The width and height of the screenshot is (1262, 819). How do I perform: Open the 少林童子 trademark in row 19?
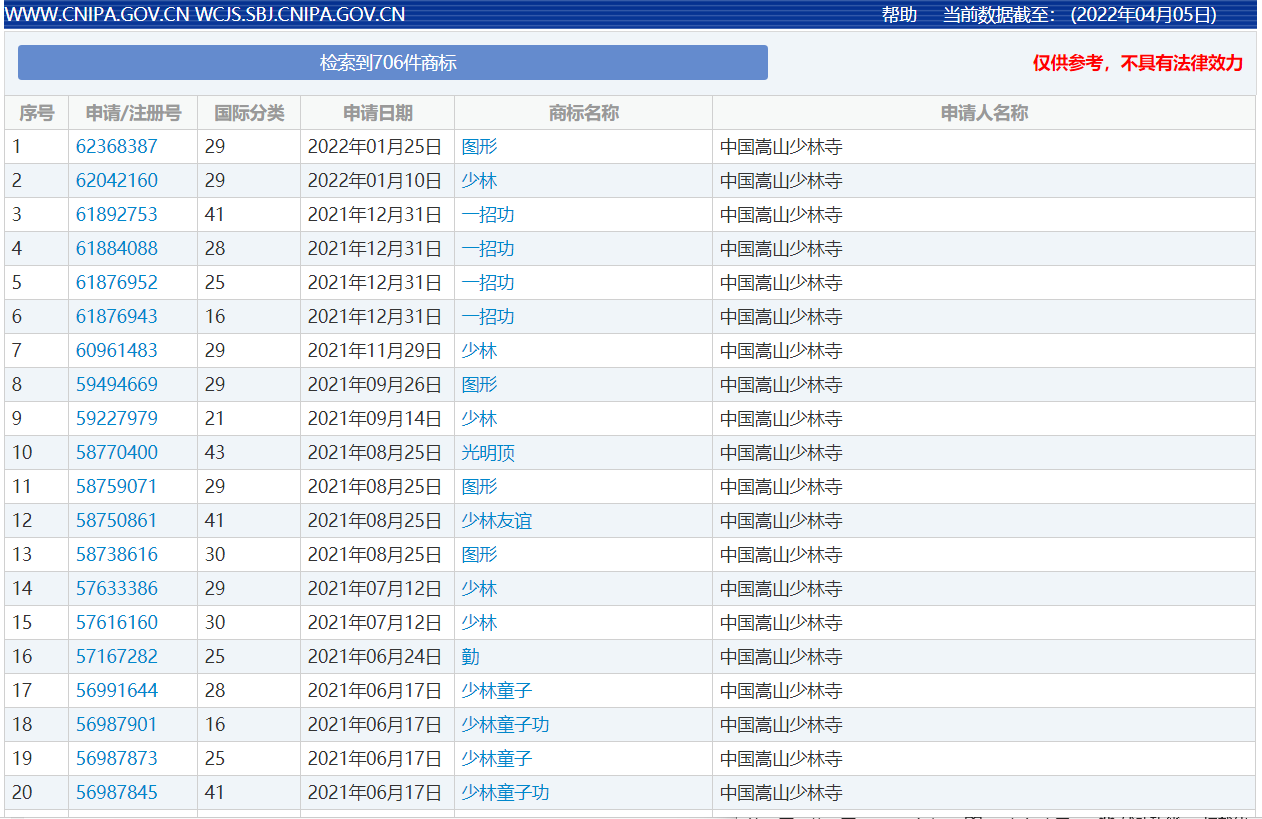[x=497, y=758]
